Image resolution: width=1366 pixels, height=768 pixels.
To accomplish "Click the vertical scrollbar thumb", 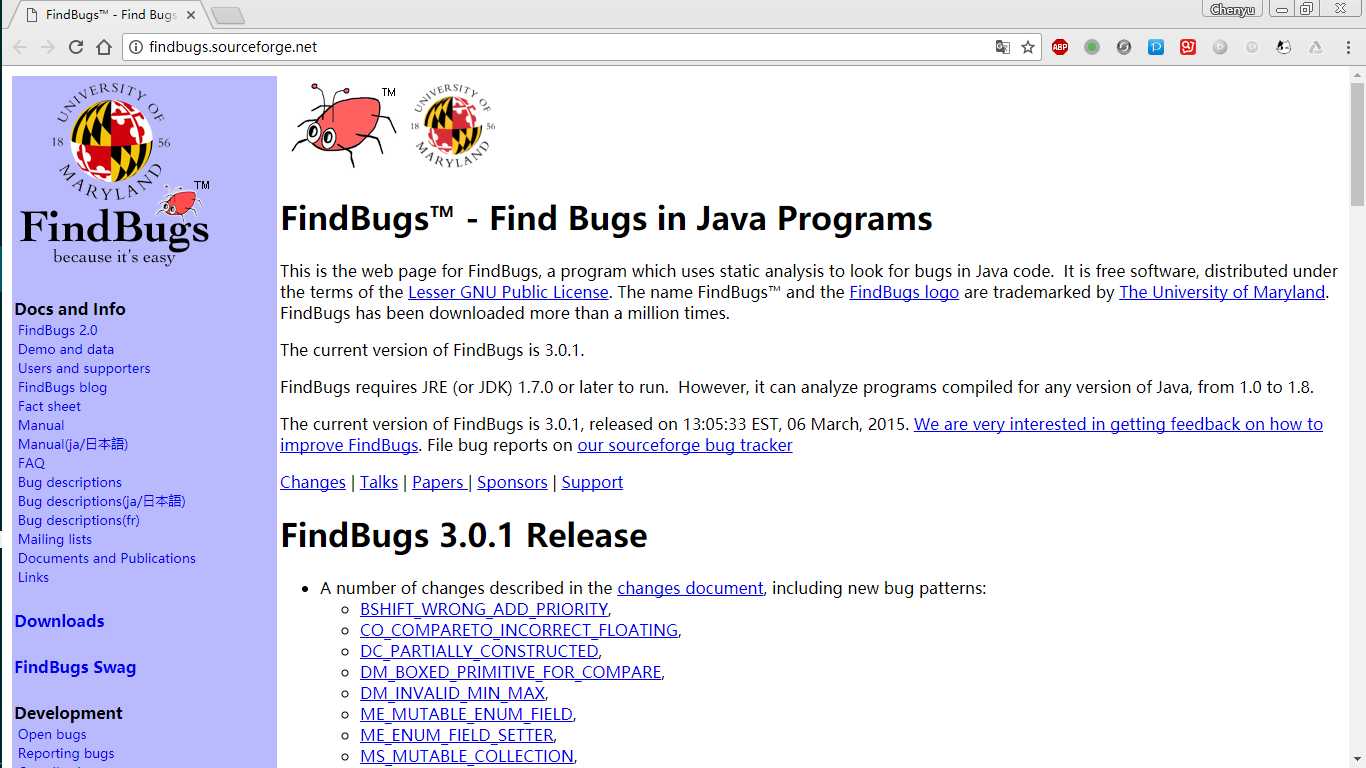I will (1357, 143).
